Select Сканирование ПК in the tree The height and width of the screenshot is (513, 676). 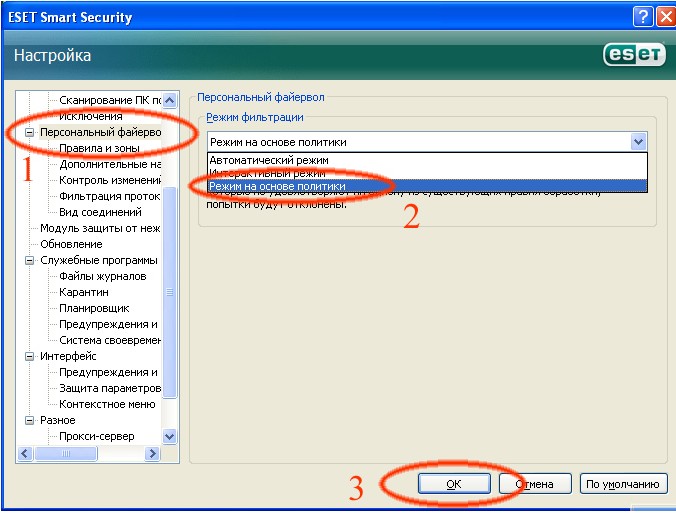point(110,100)
